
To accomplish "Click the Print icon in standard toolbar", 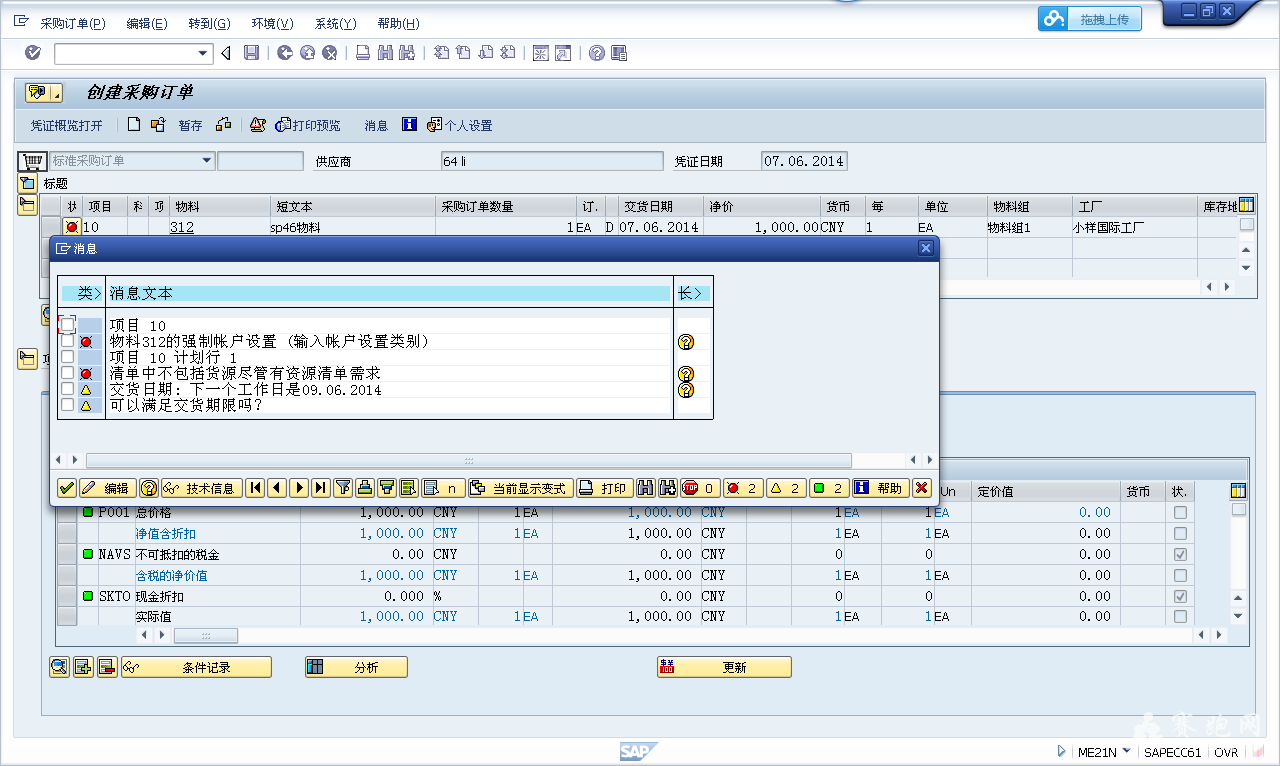I will [363, 53].
